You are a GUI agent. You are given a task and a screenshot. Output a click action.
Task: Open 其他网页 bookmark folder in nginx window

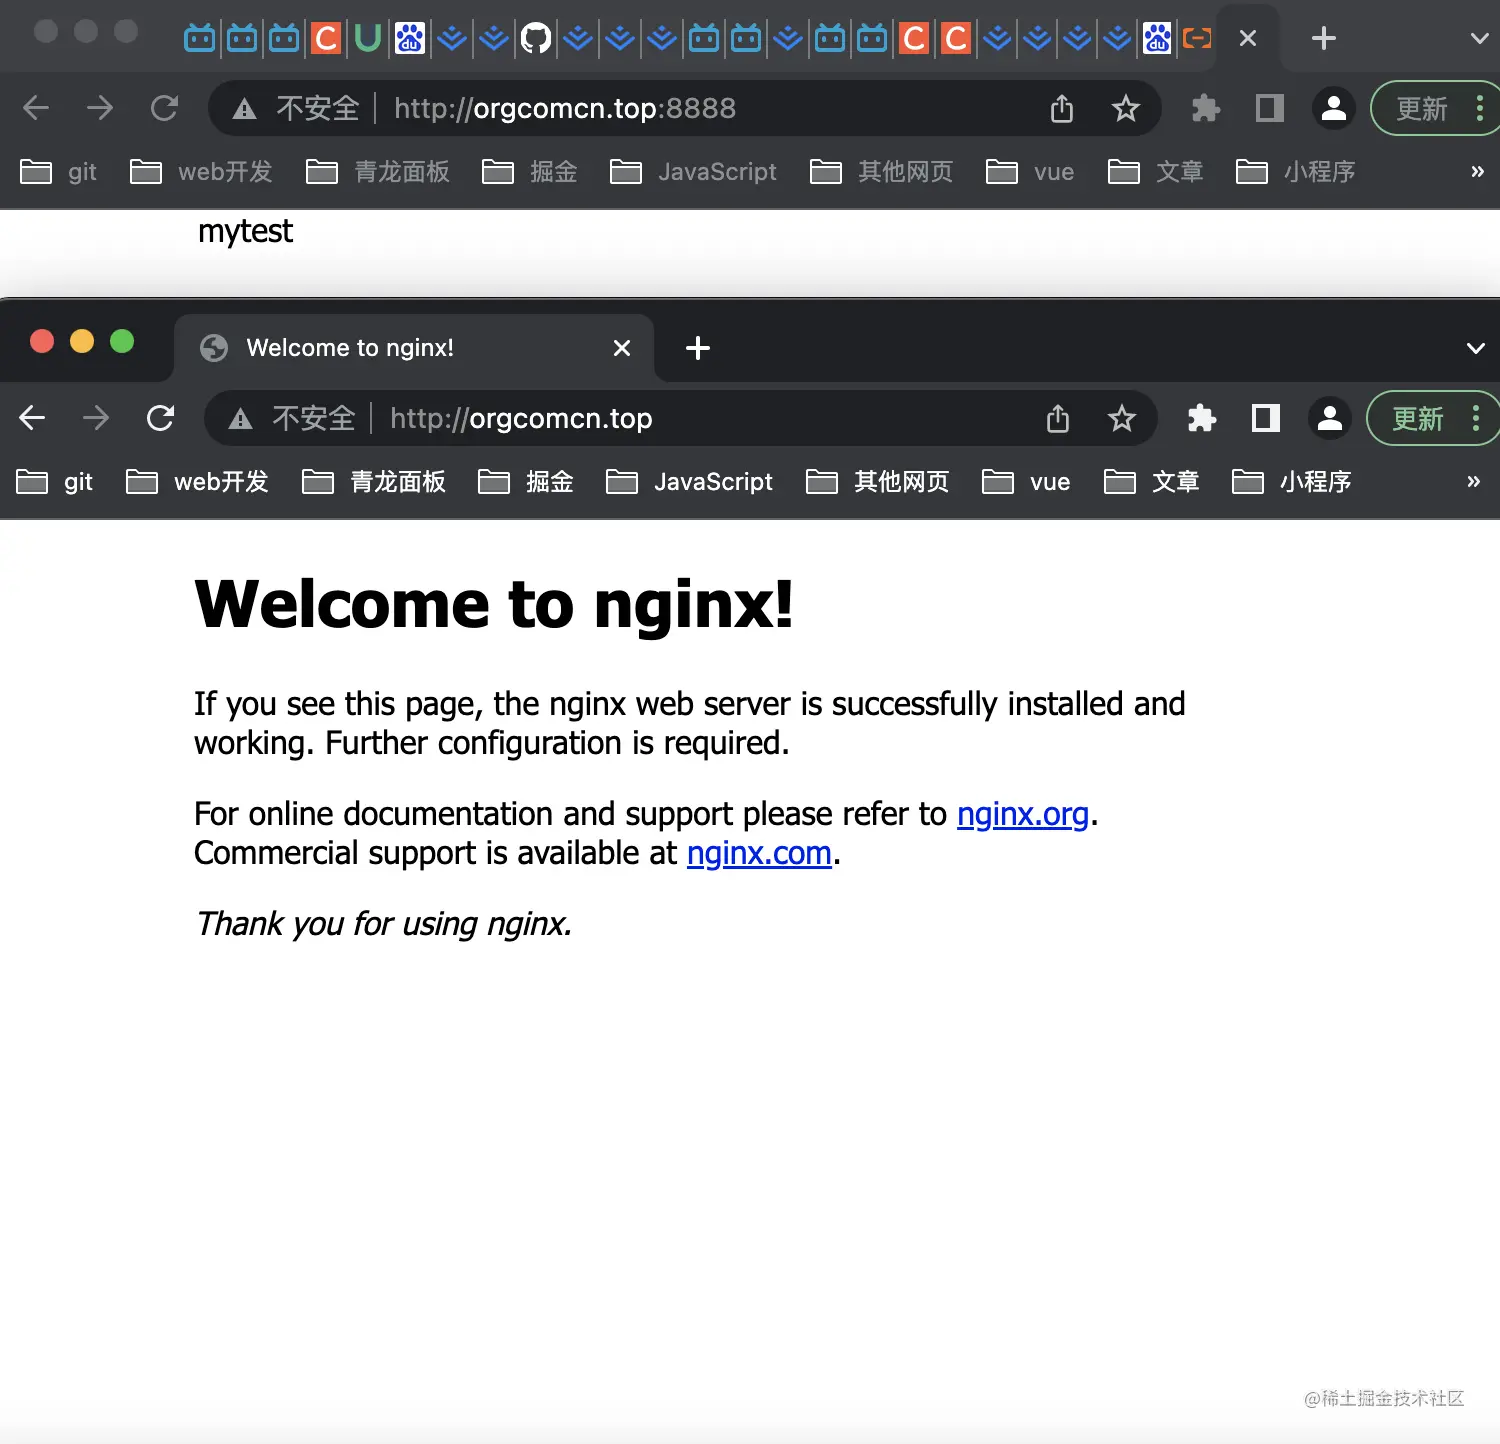click(x=877, y=482)
